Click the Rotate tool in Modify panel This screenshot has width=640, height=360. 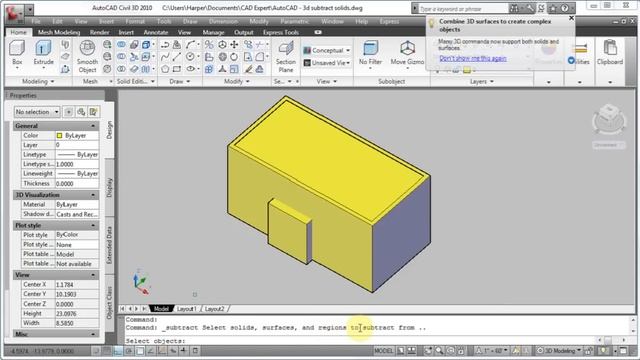[234, 57]
